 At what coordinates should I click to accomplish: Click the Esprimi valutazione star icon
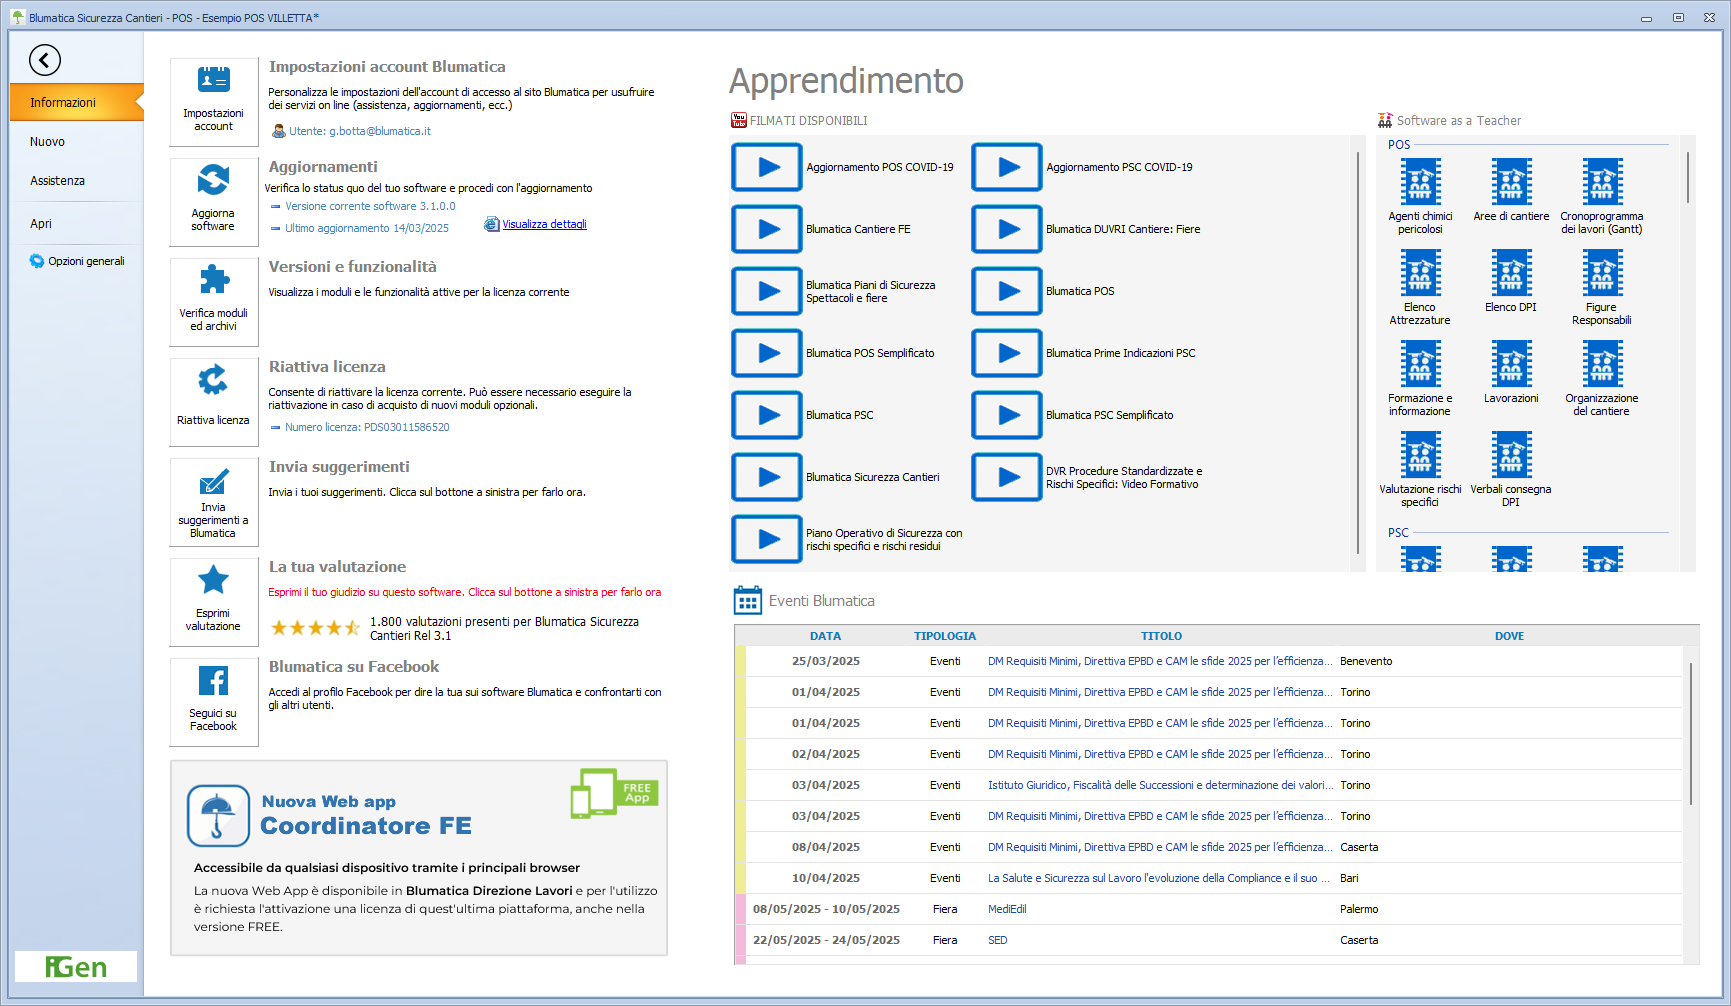(214, 602)
